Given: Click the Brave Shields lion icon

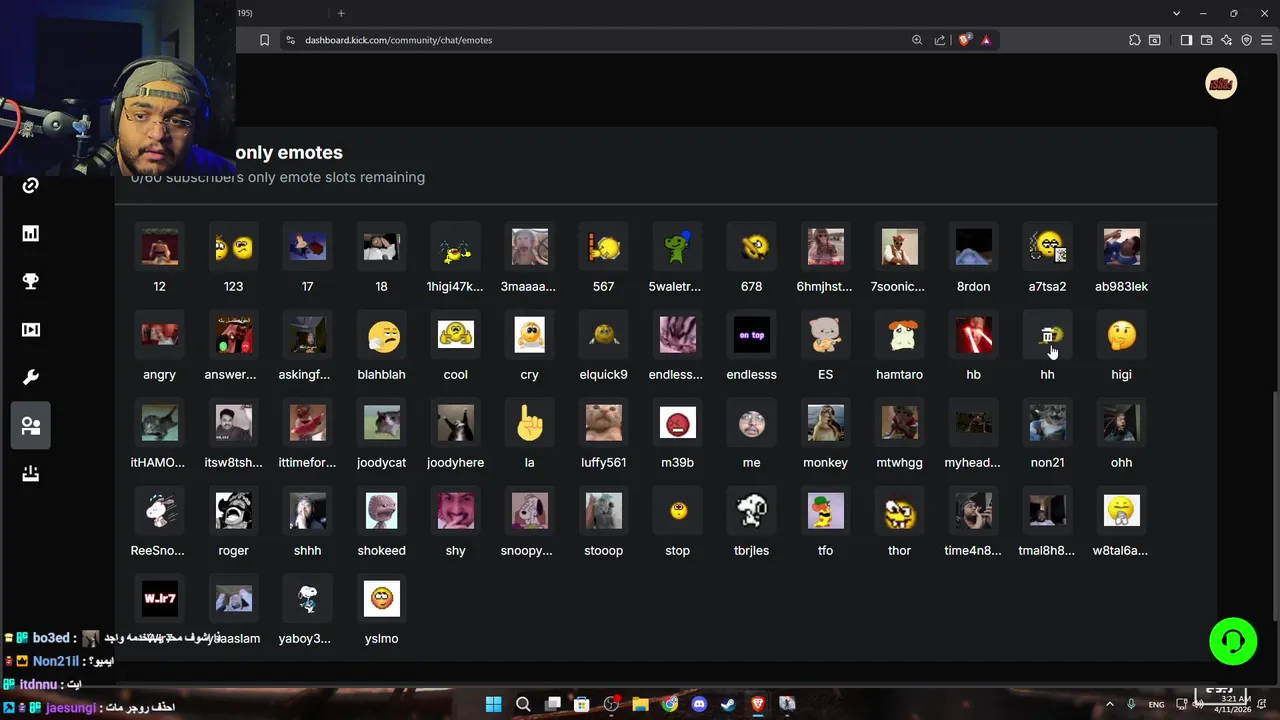Looking at the screenshot, I should [964, 40].
